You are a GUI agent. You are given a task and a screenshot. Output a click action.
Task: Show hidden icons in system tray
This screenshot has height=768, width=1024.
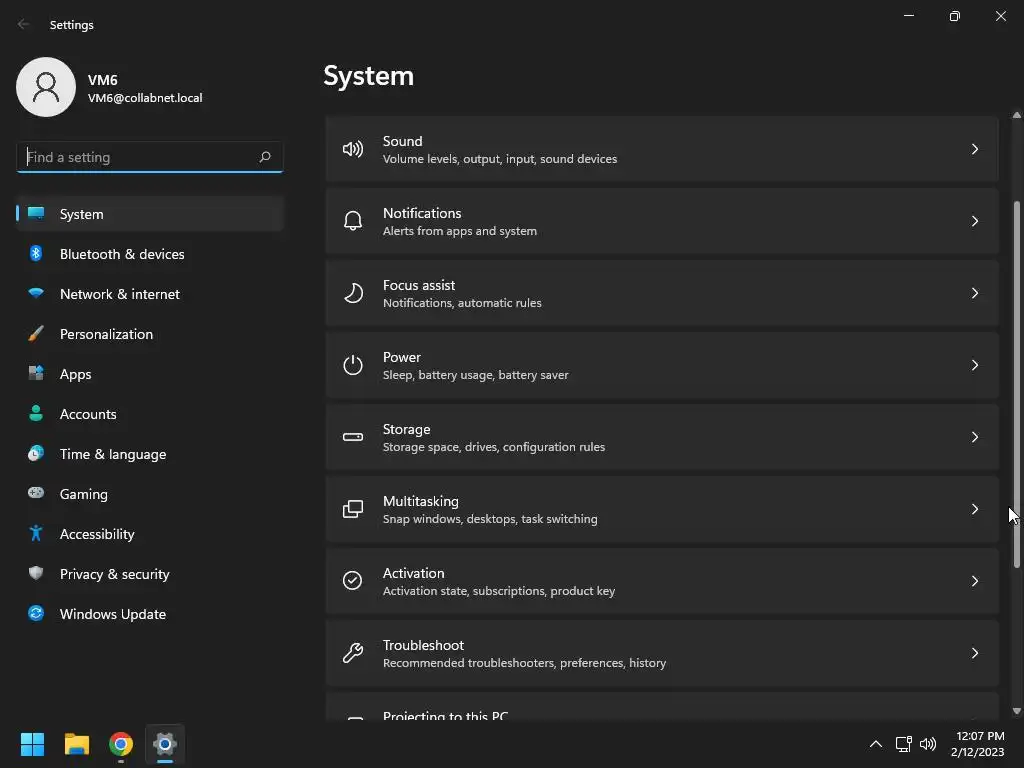click(x=876, y=744)
